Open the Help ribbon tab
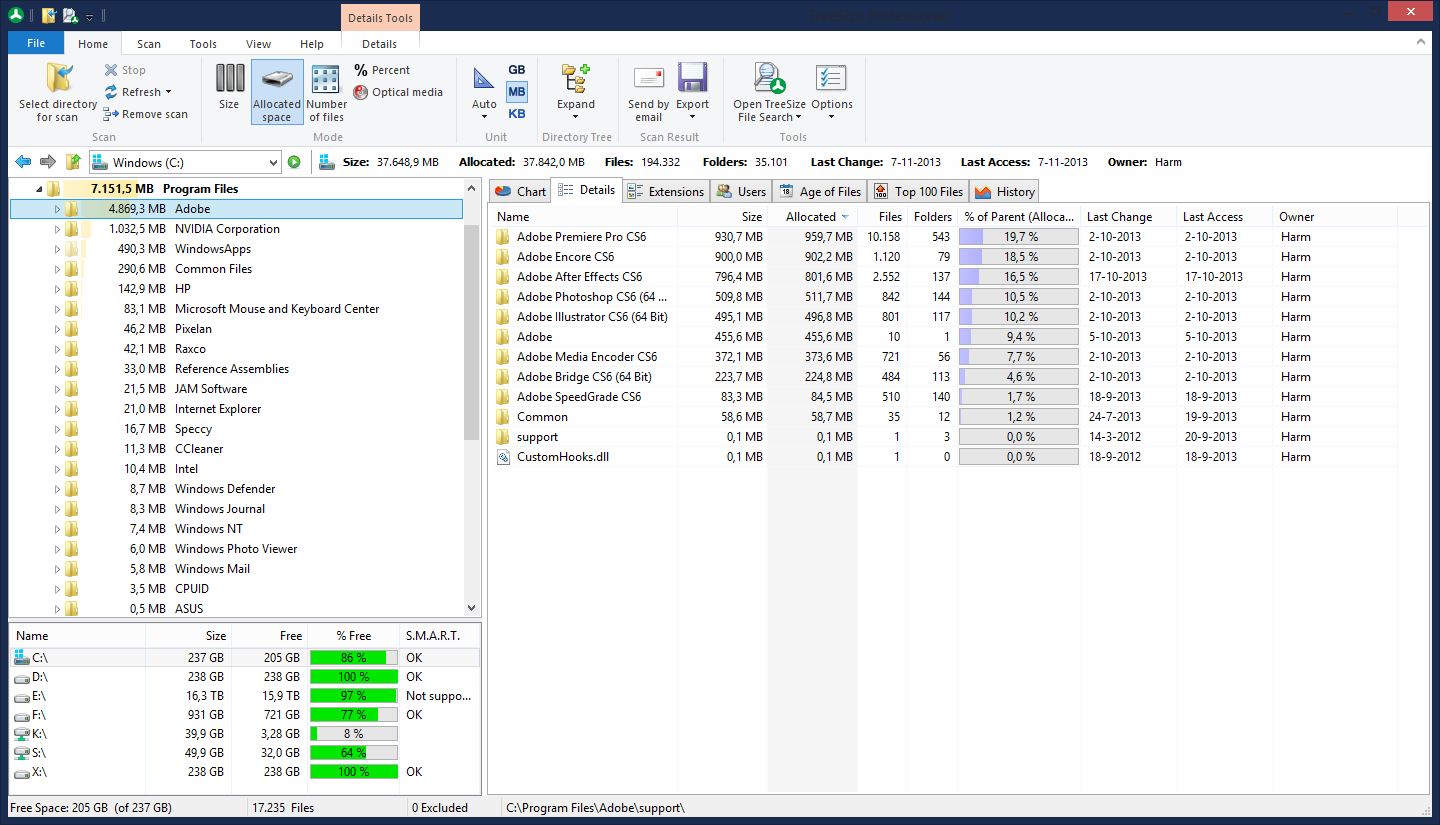This screenshot has height=825, width=1440. 312,44
